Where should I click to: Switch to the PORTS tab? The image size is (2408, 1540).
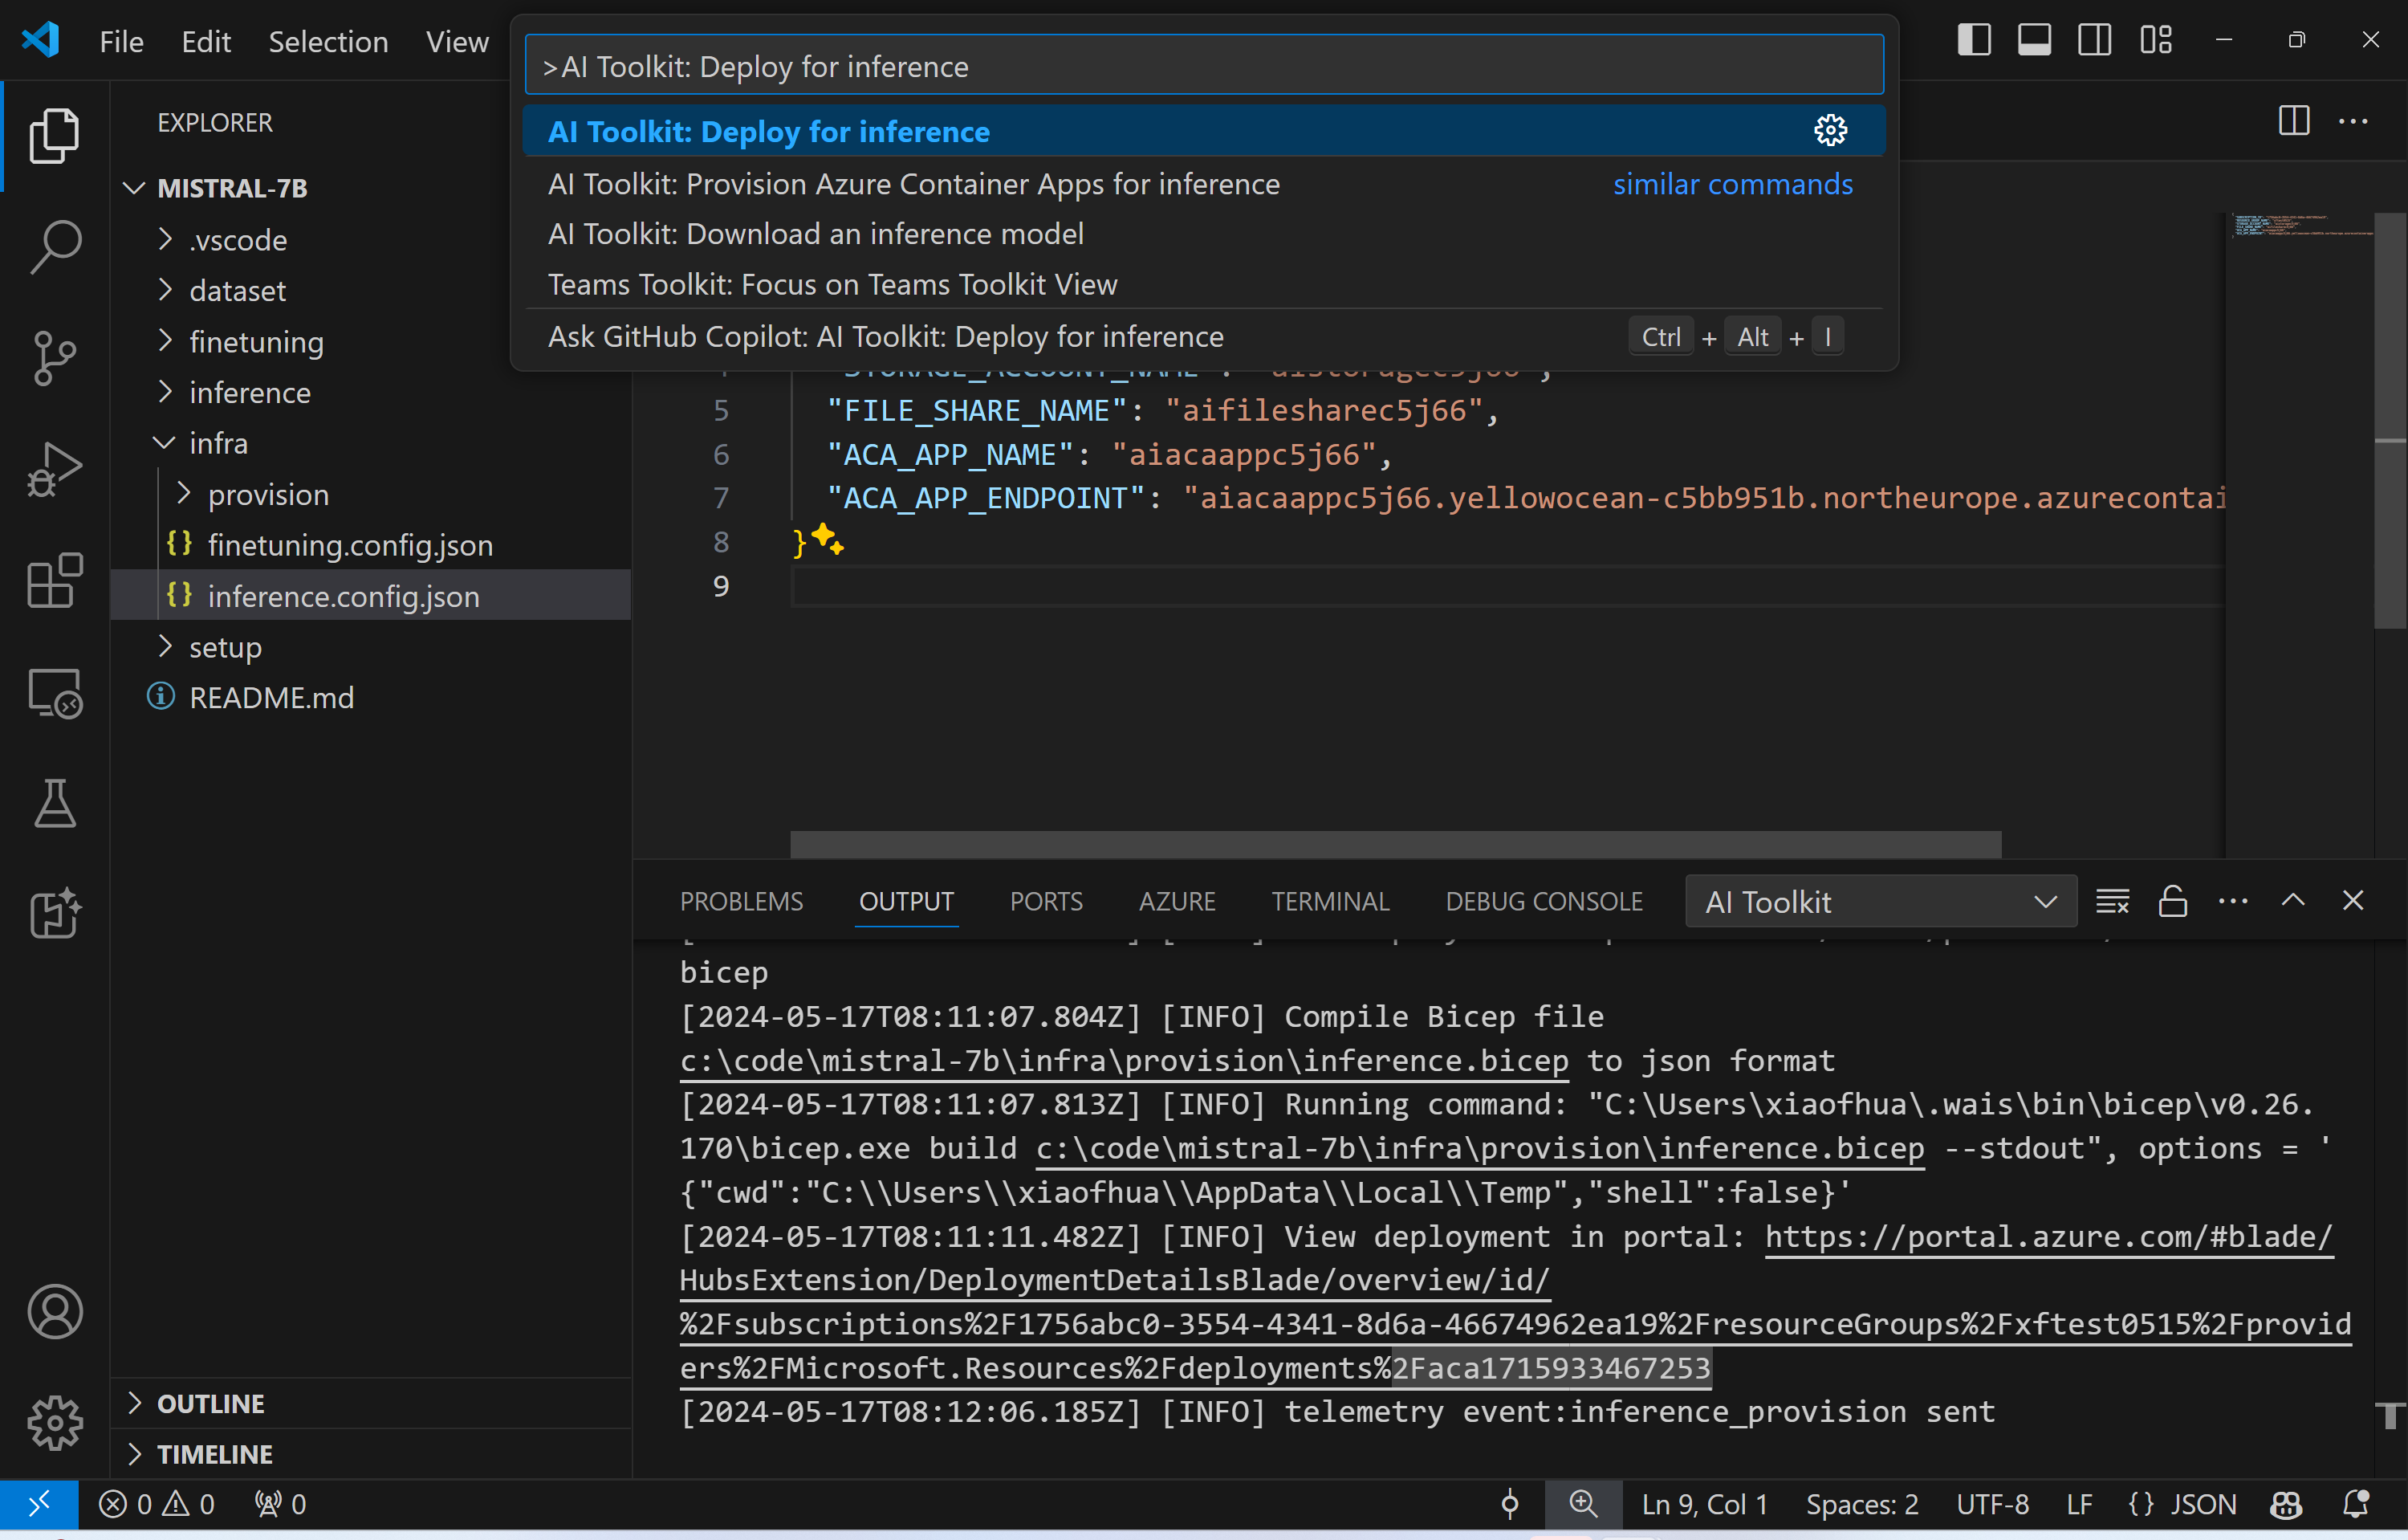[x=1046, y=901]
